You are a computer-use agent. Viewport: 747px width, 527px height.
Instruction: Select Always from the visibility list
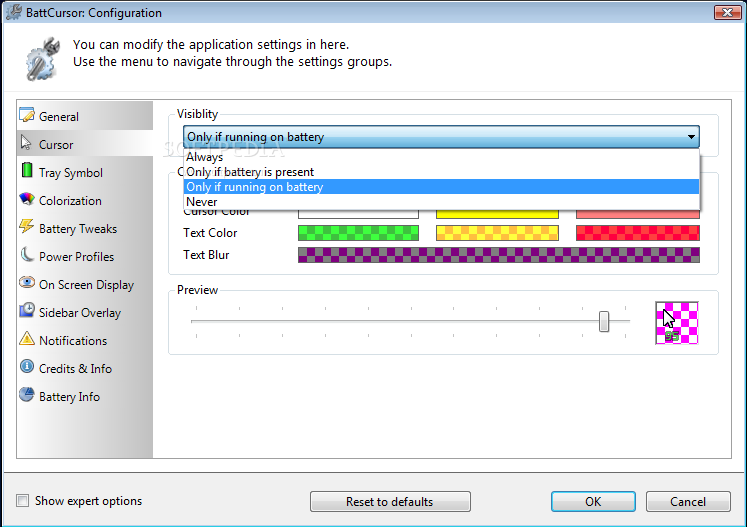point(441,157)
